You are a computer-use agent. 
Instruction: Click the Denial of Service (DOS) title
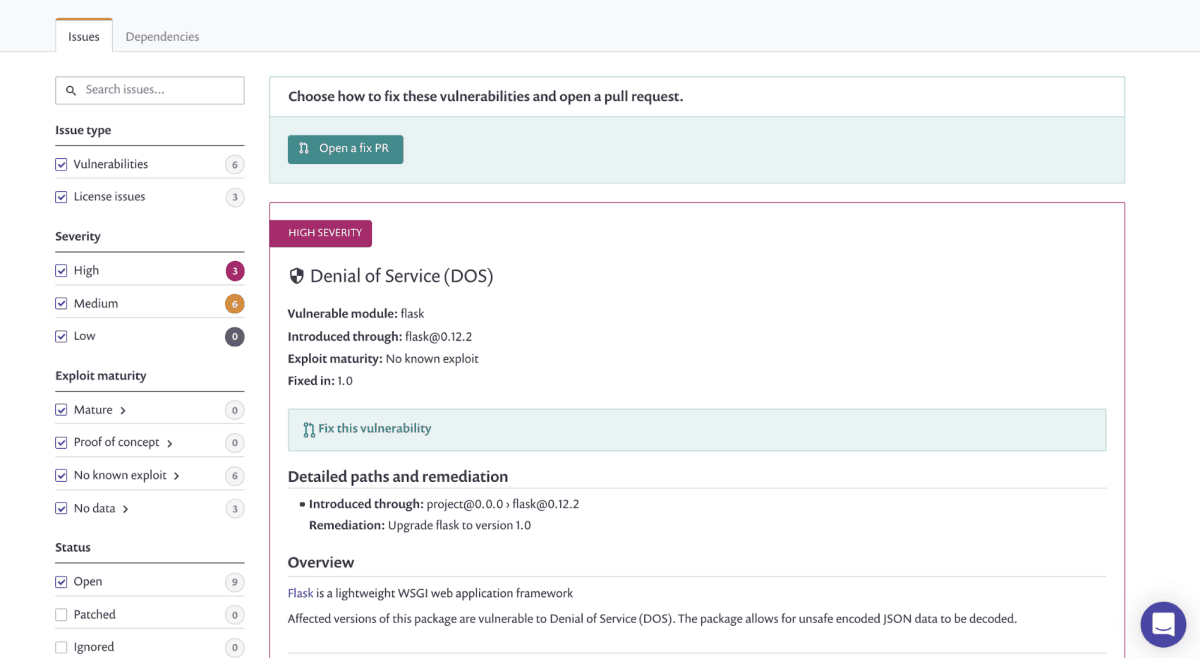401,276
